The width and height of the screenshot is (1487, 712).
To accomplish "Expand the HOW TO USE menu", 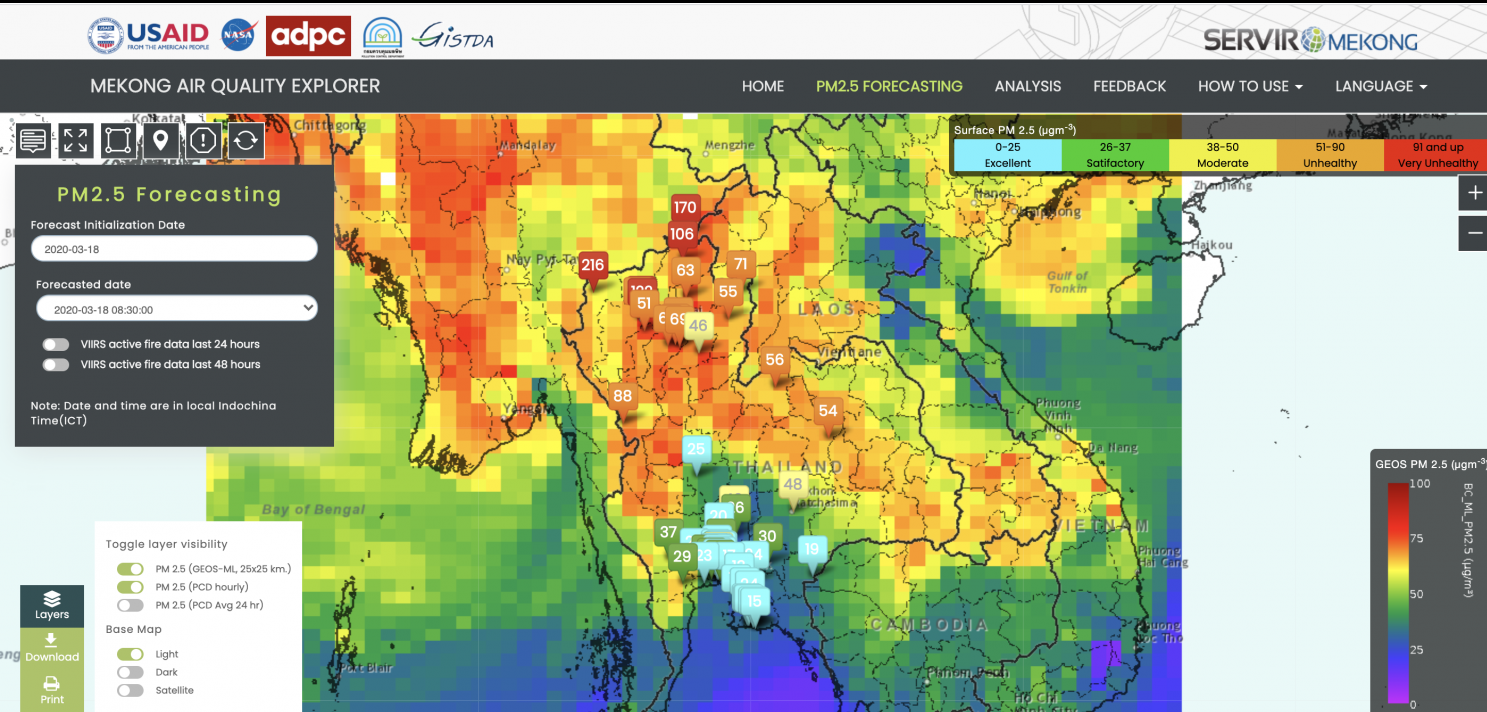I will 1250,86.
